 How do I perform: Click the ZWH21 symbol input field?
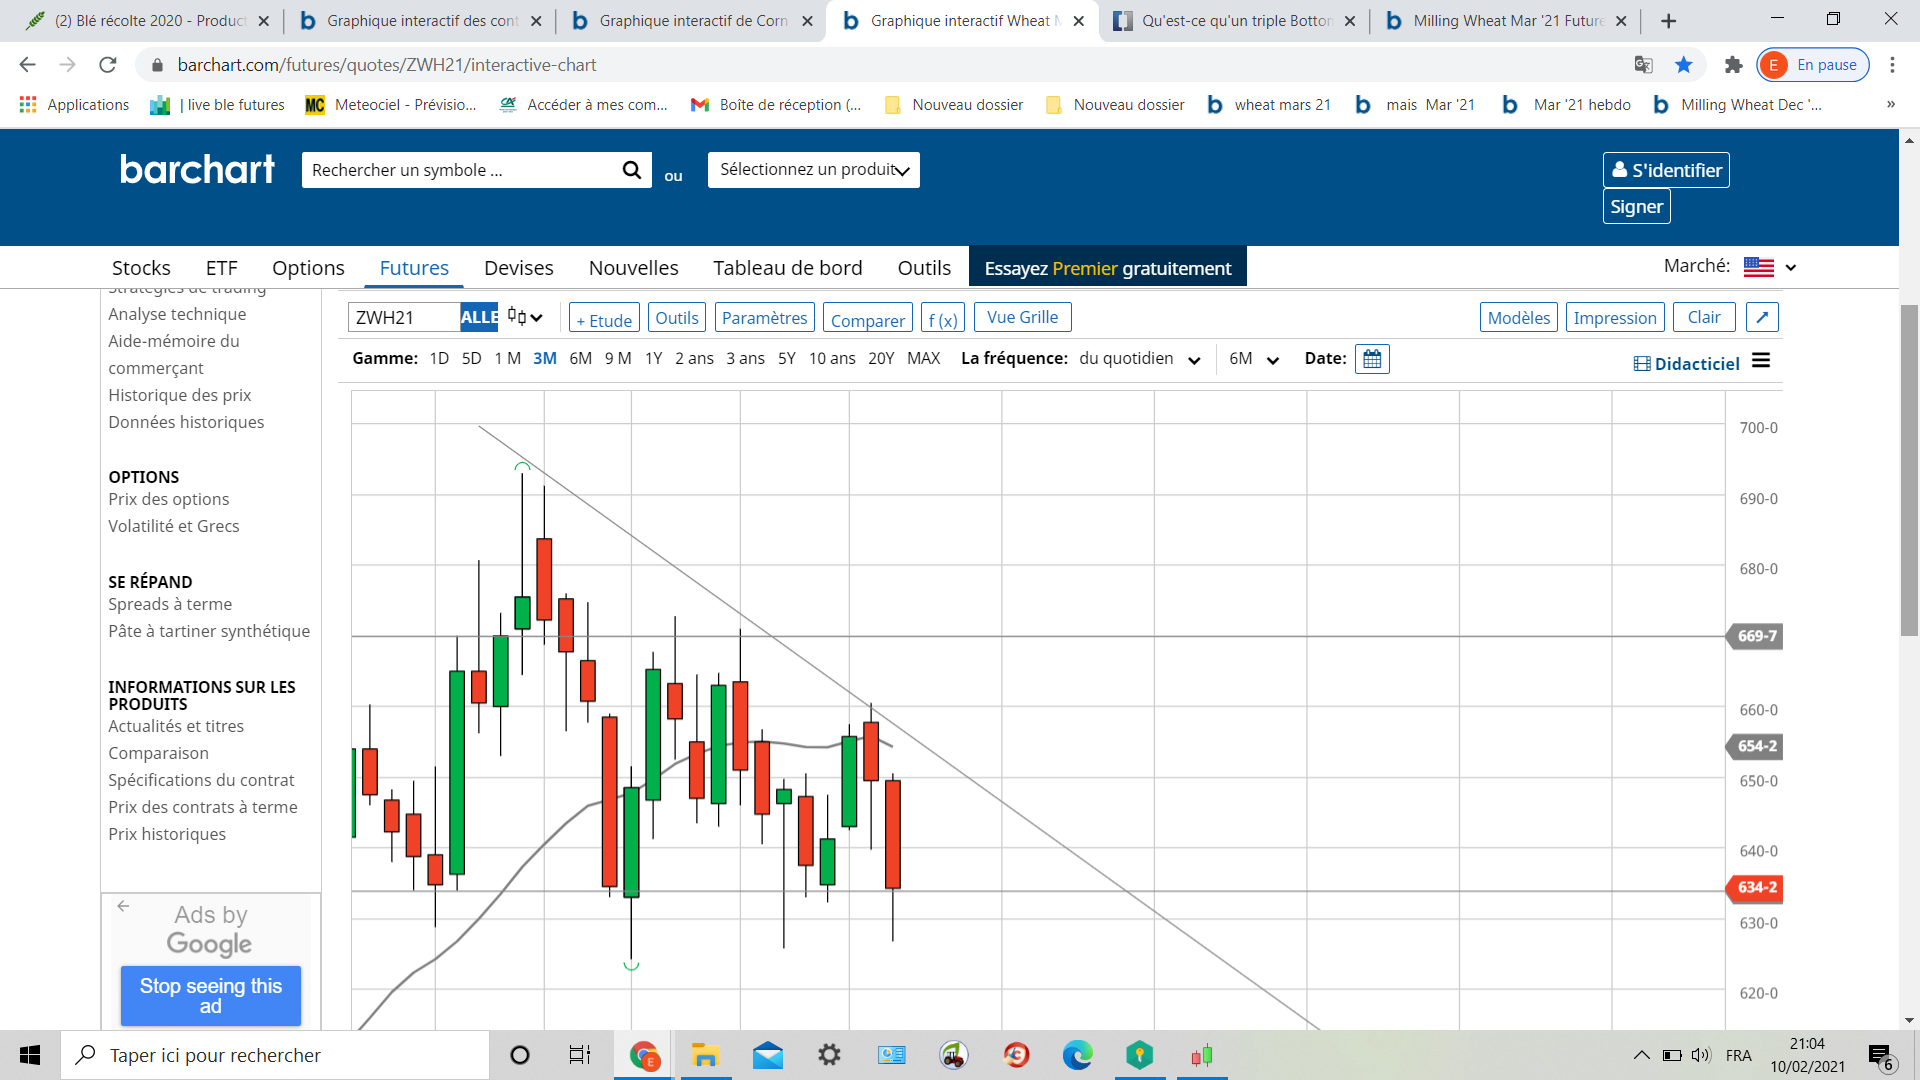tap(403, 317)
